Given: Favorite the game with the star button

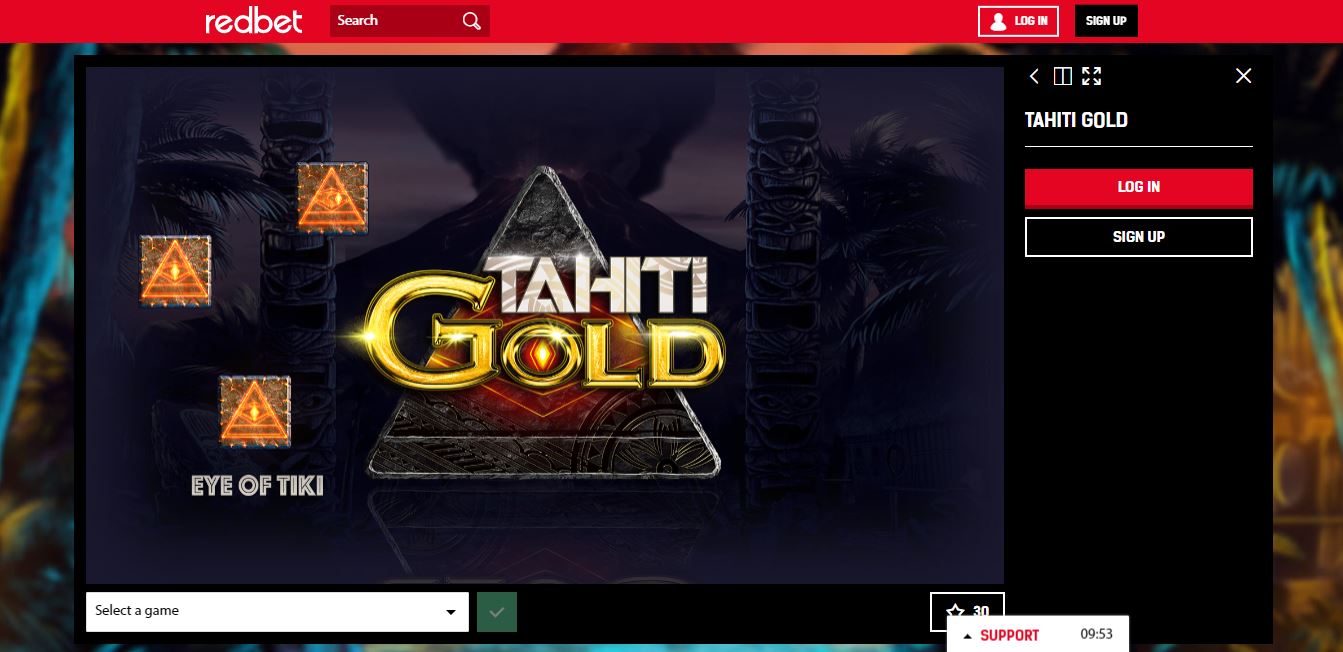Looking at the screenshot, I should [x=967, y=611].
